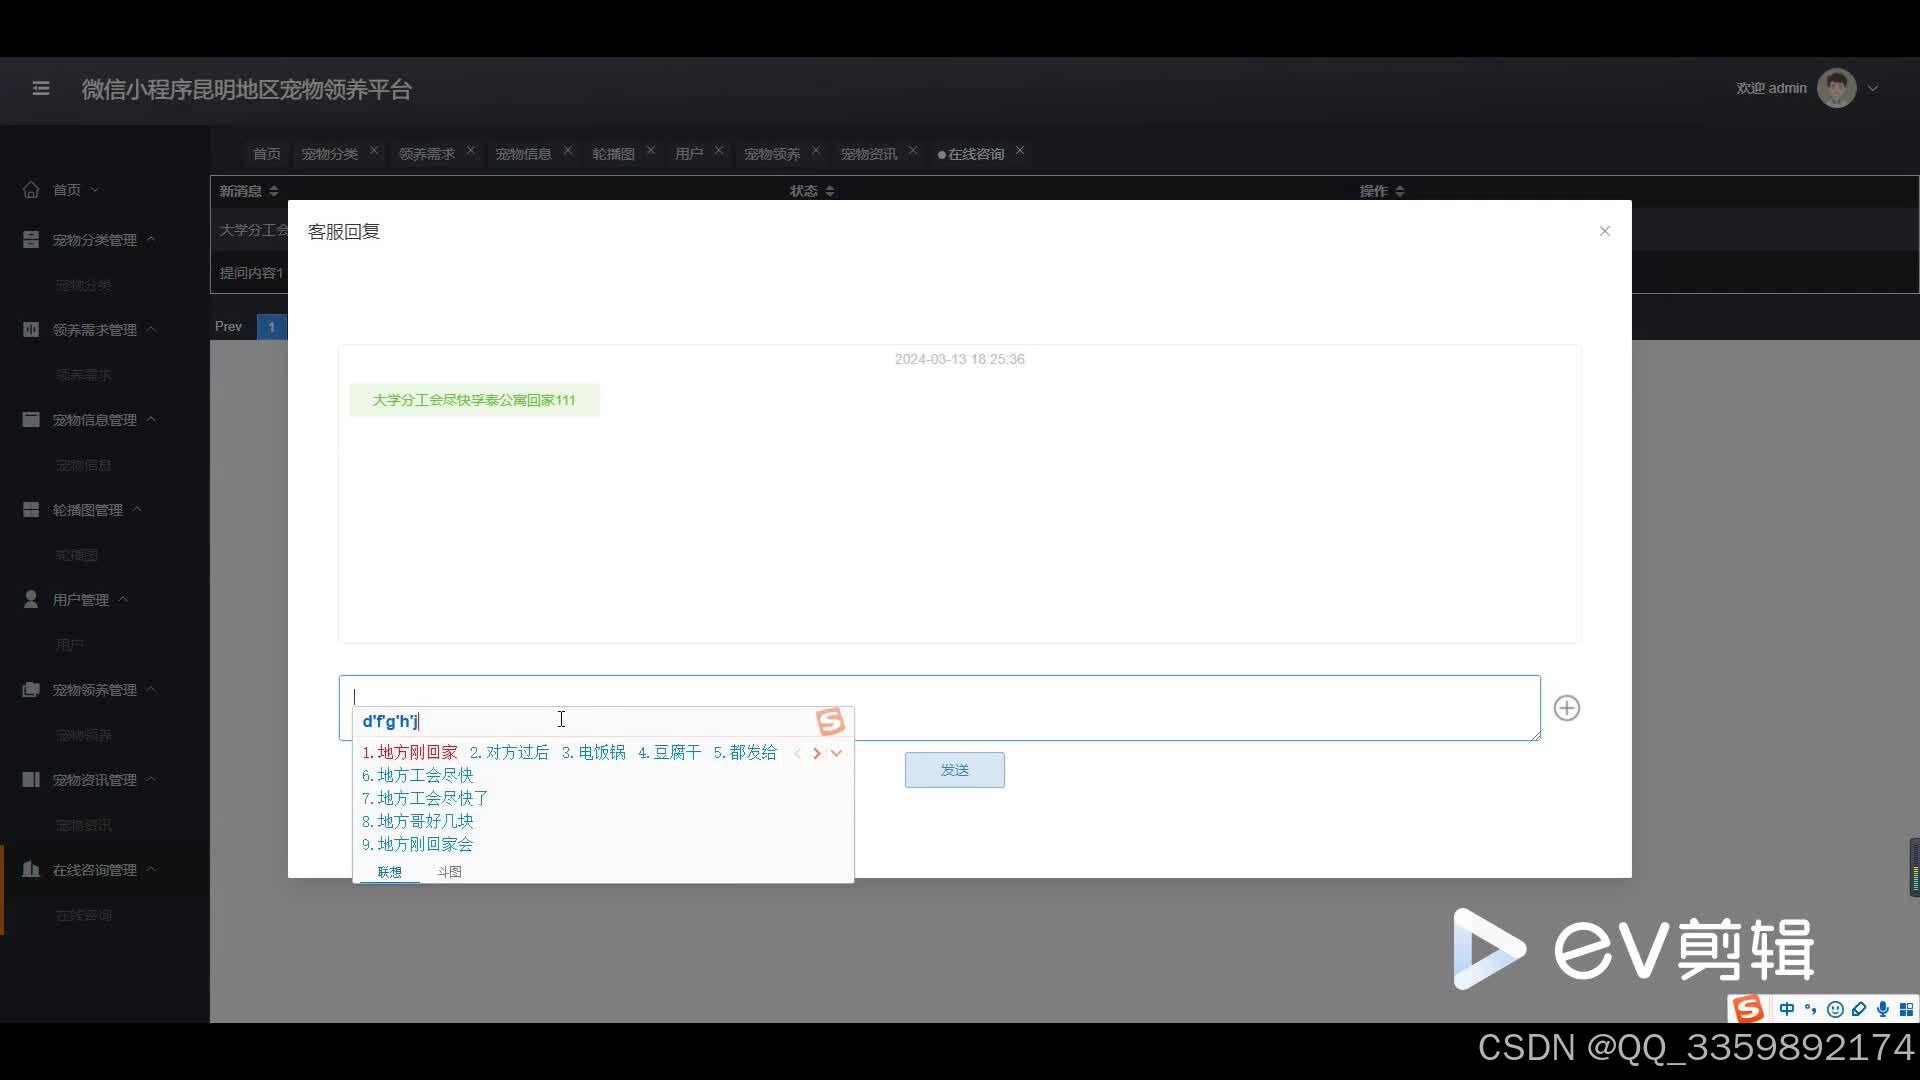Expand the 宠物分类管理 sidebar menu
Screen dimensions: 1920x1080
(x=95, y=240)
